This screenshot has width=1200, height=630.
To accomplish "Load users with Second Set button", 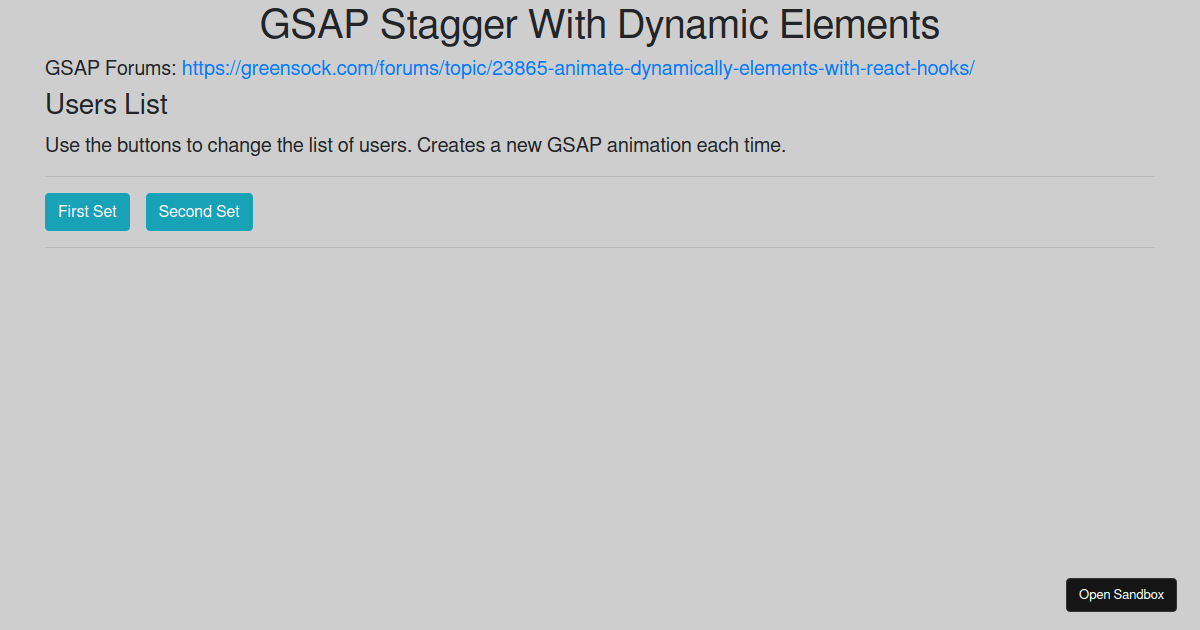I will pyautogui.click(x=199, y=212).
